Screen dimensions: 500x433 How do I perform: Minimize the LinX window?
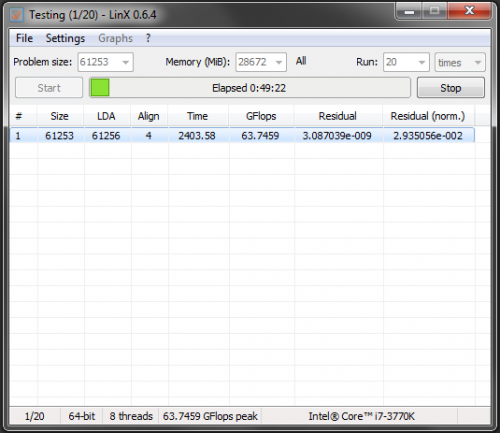tap(409, 12)
